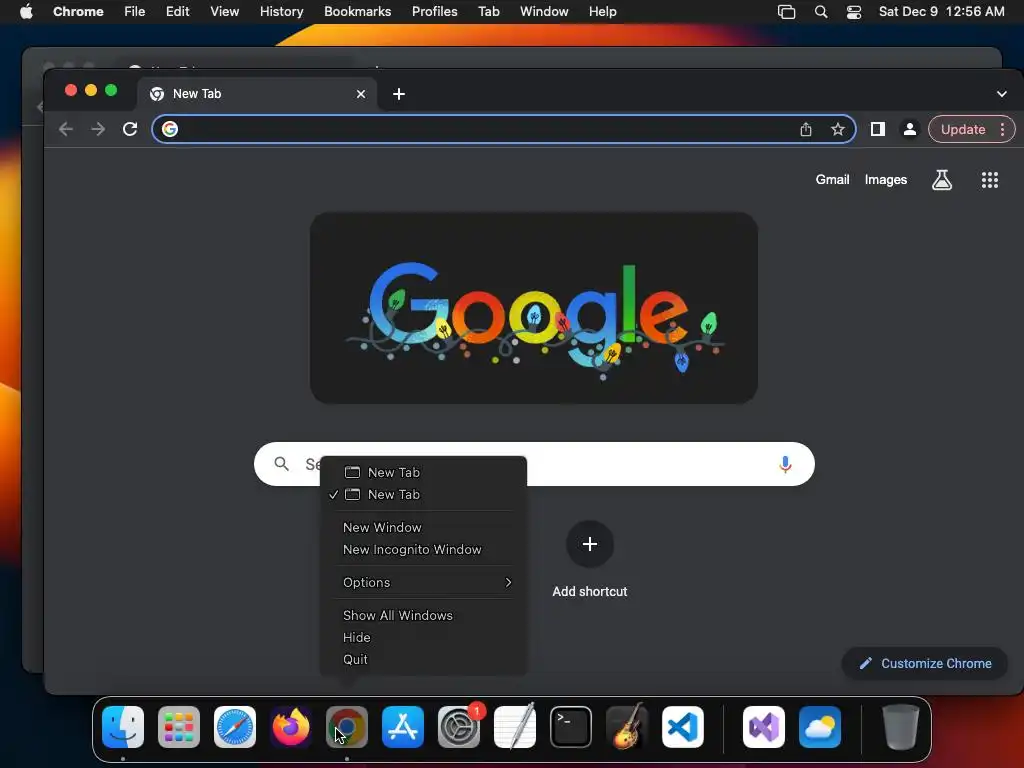Viewport: 1024px width, 768px height.
Task: Open the side panel icon
Action: pos(878,129)
